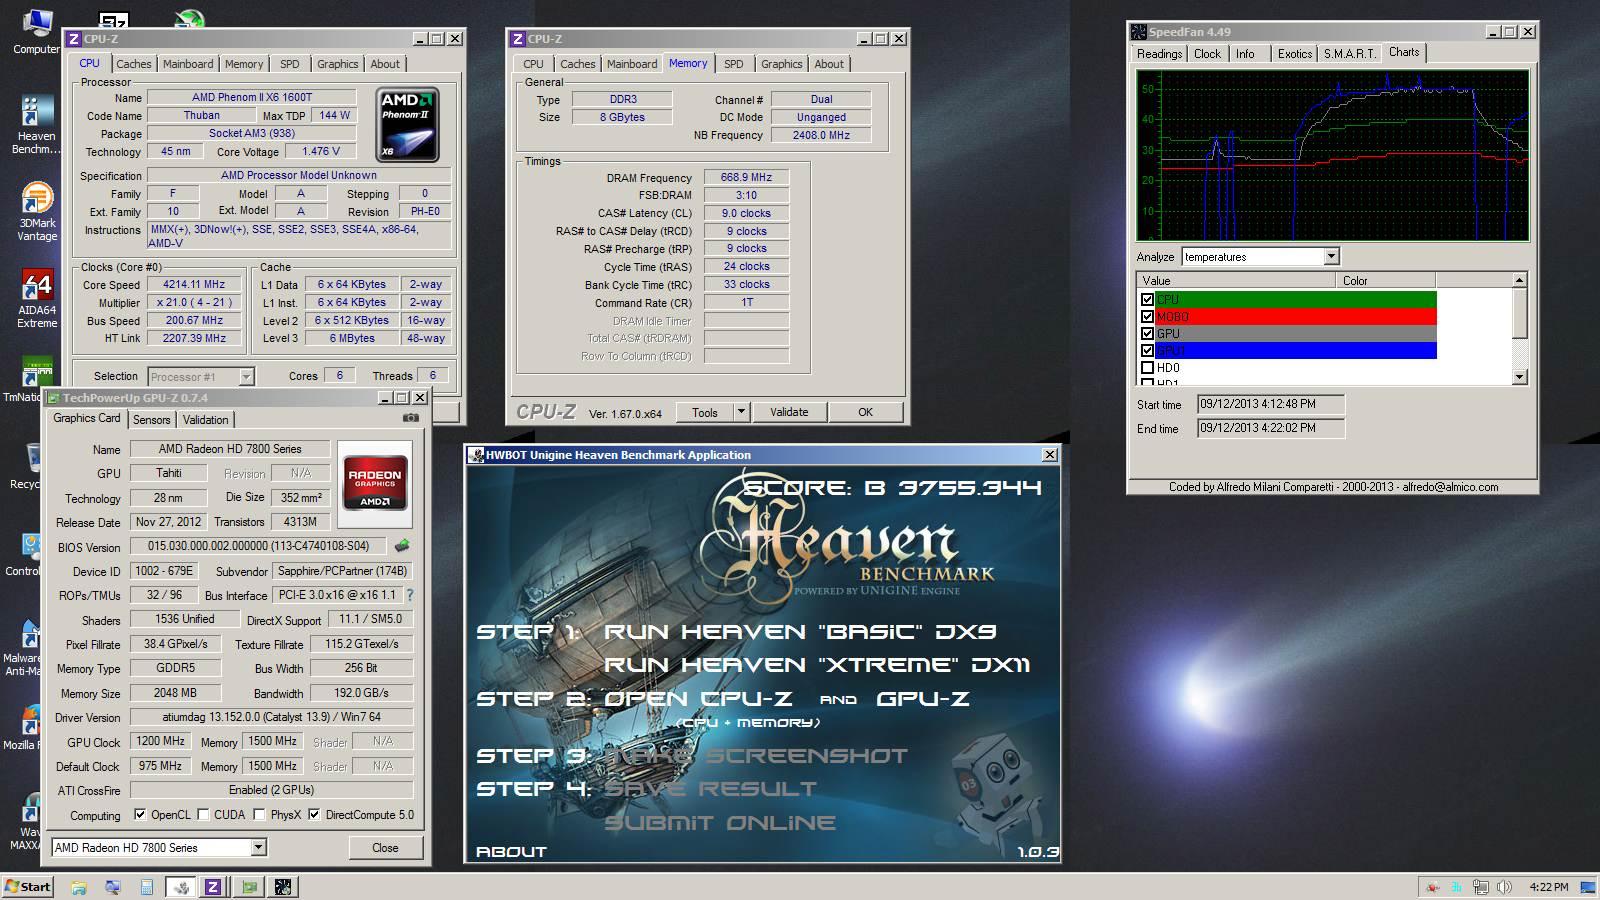Click the show desktop tray icon
1600x900 pixels.
coord(1588,887)
